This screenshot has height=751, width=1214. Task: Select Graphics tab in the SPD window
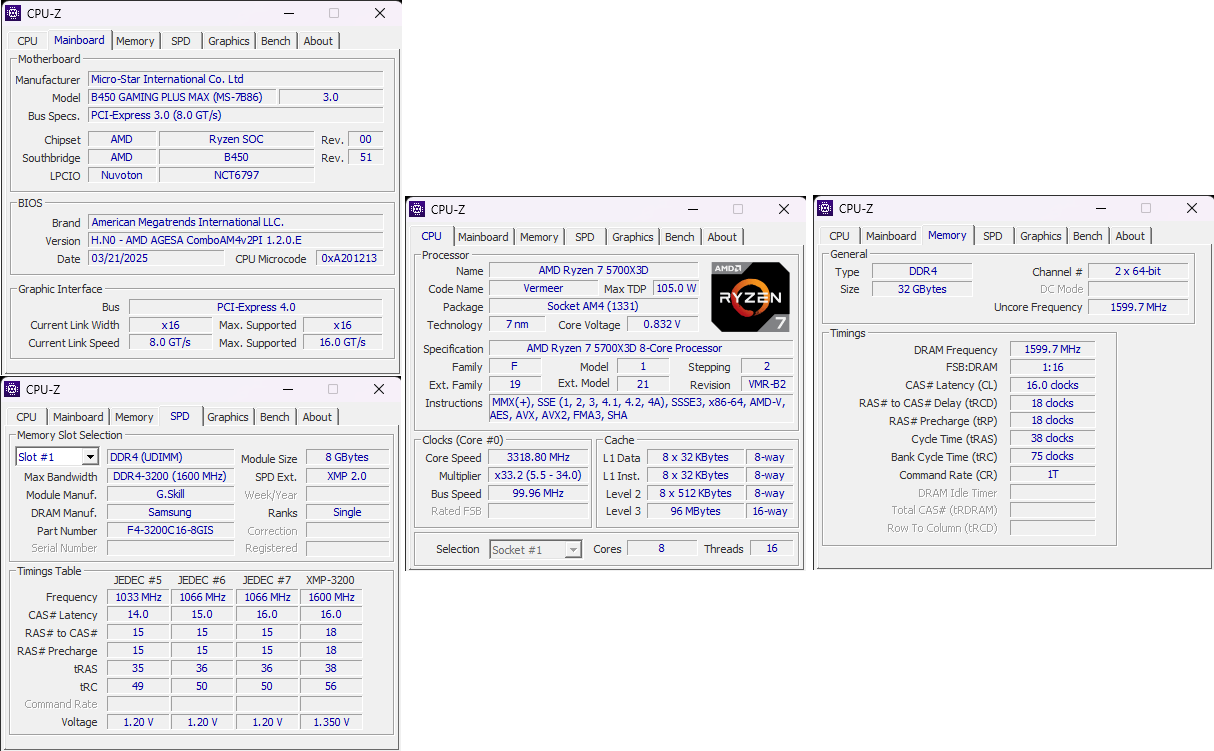(x=228, y=417)
